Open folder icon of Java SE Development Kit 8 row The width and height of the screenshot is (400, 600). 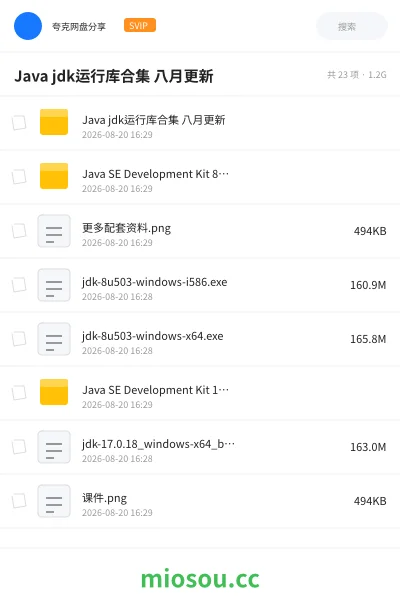54,176
